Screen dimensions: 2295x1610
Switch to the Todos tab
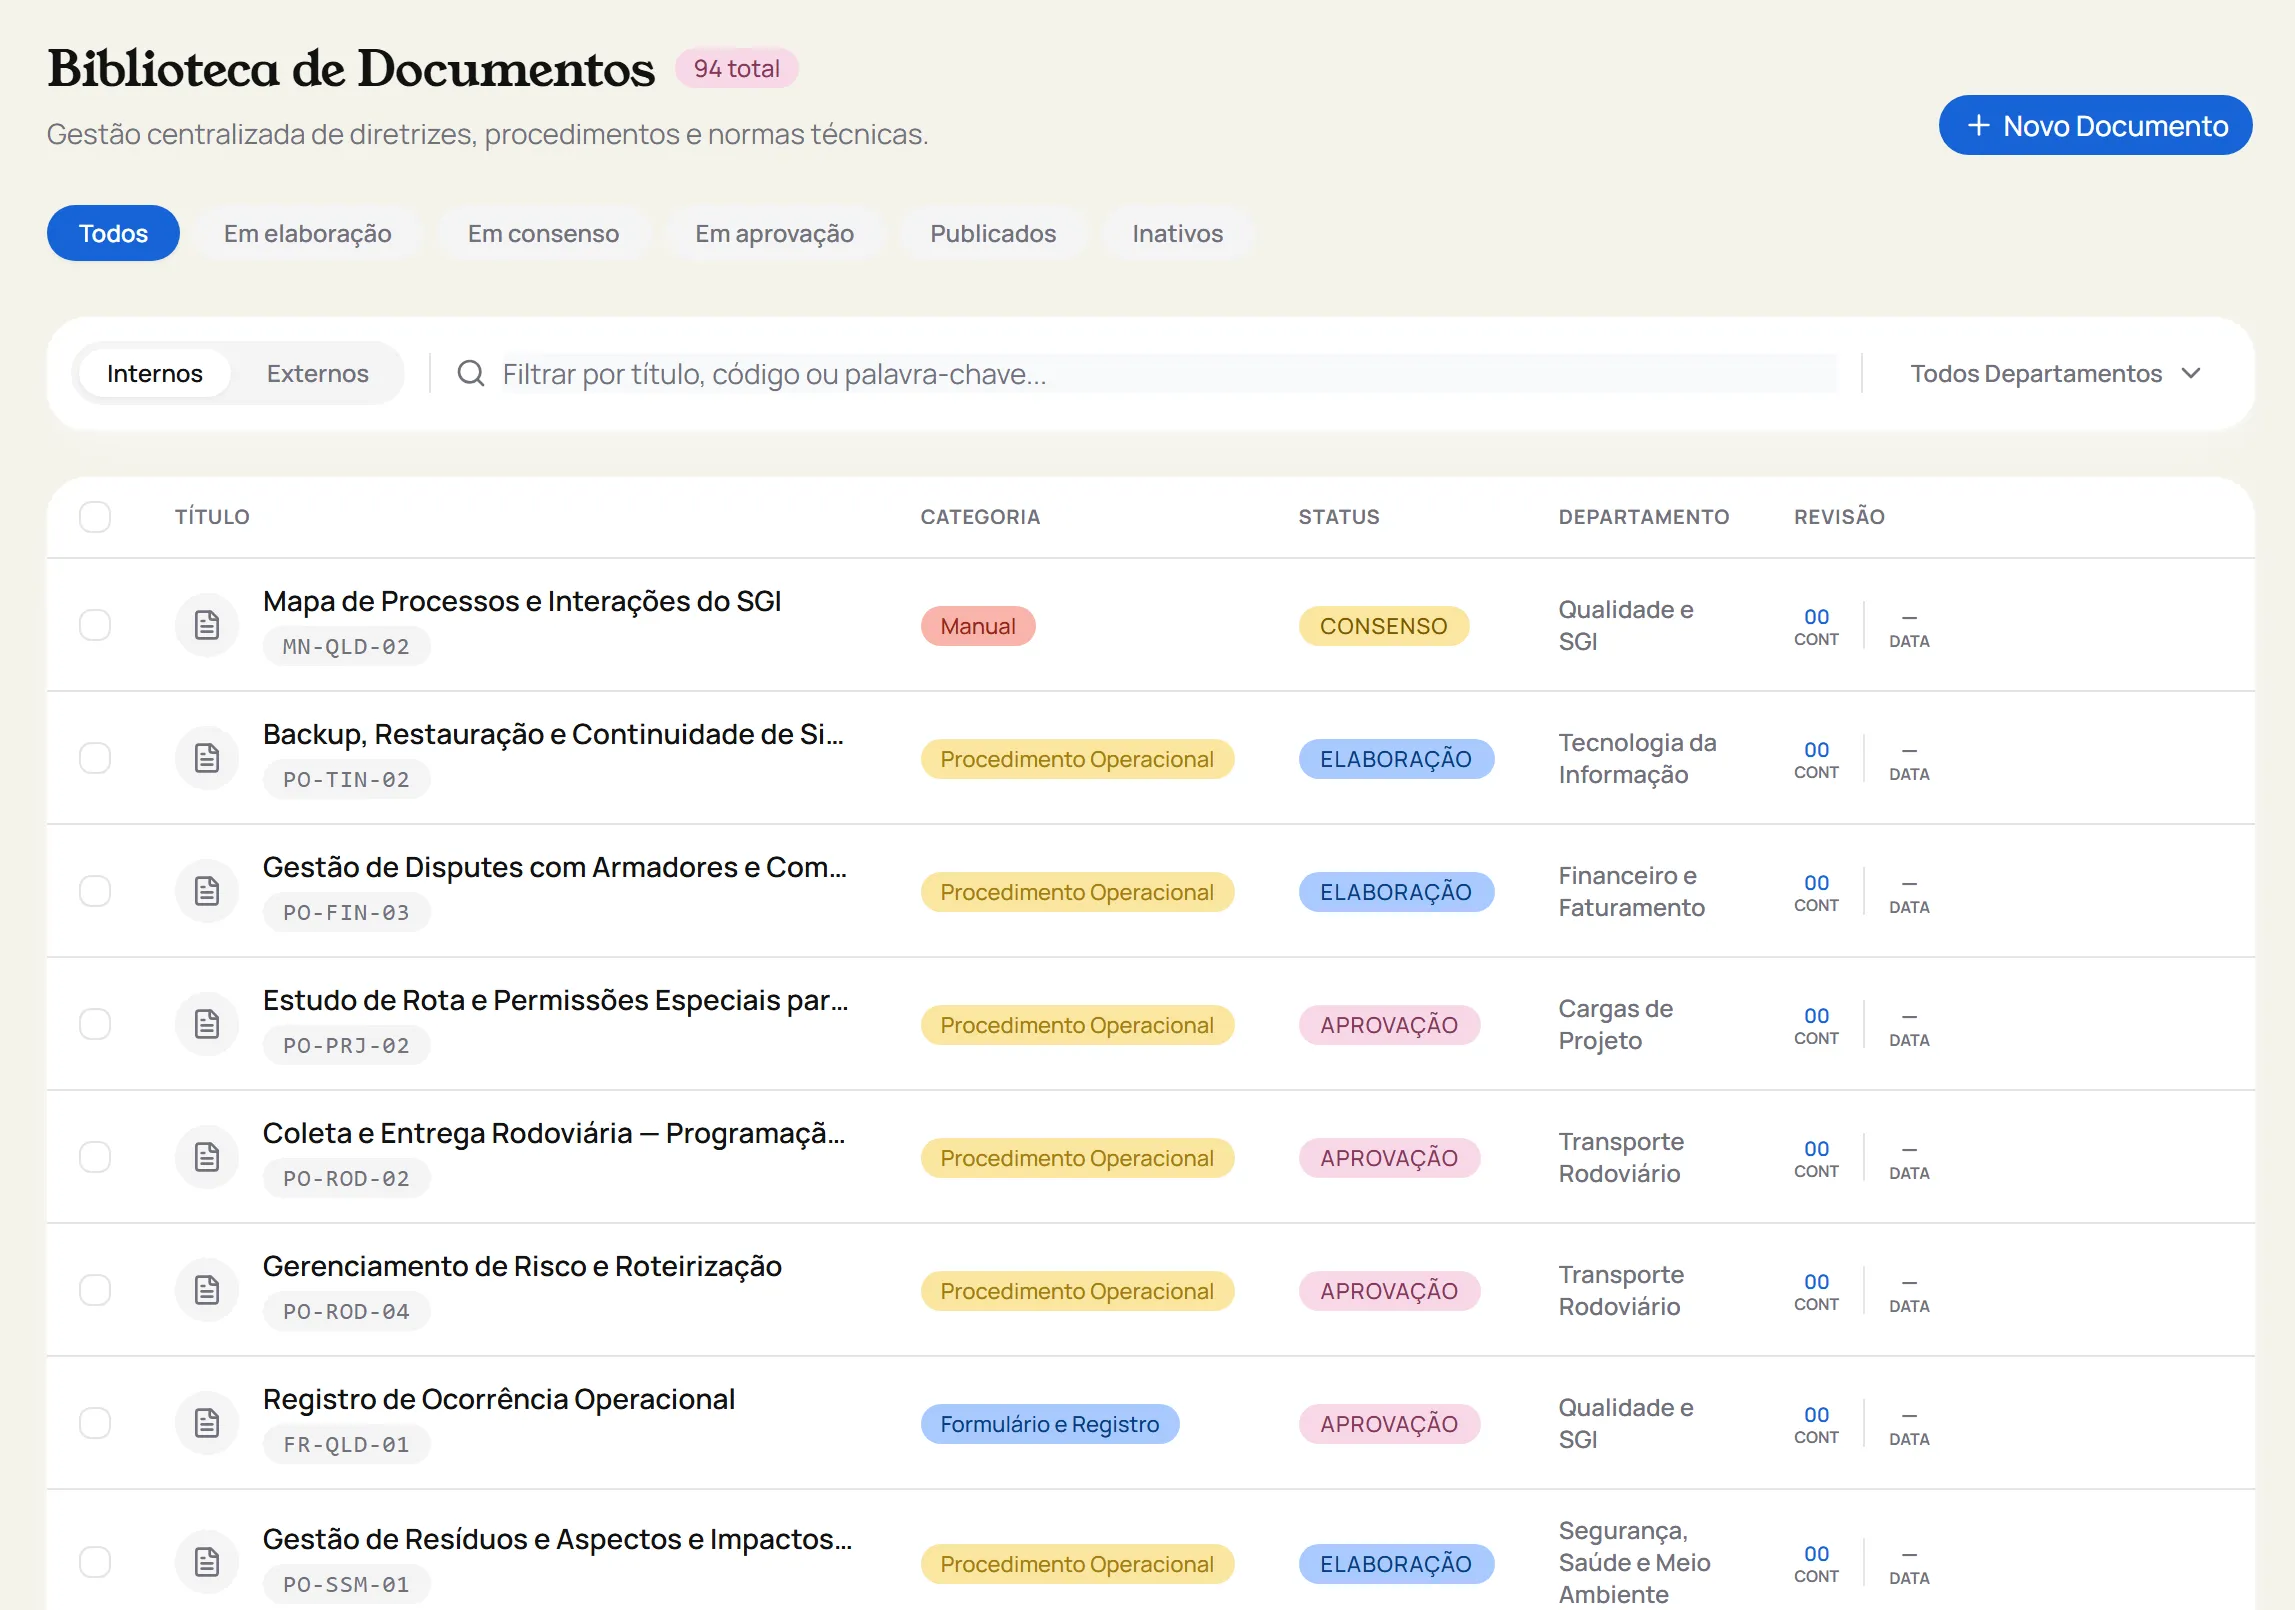coord(113,233)
